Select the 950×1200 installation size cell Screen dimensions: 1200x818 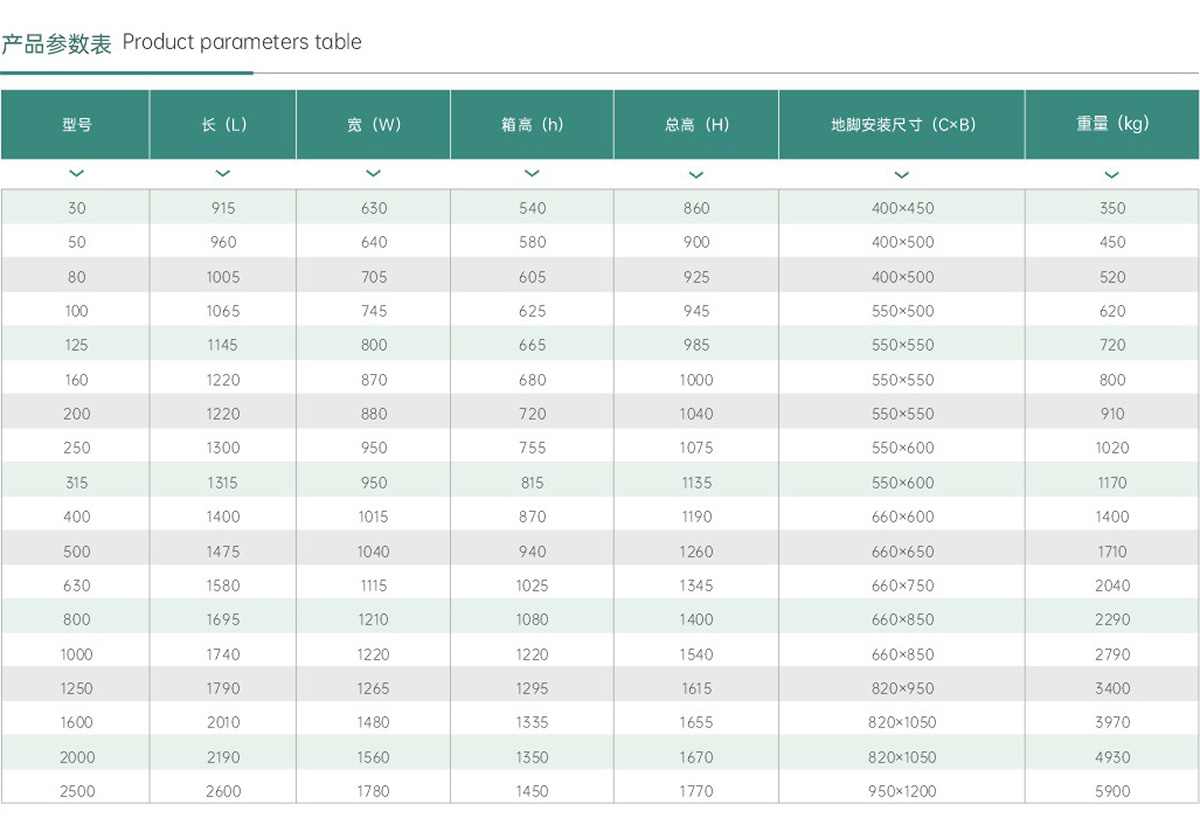coord(902,791)
